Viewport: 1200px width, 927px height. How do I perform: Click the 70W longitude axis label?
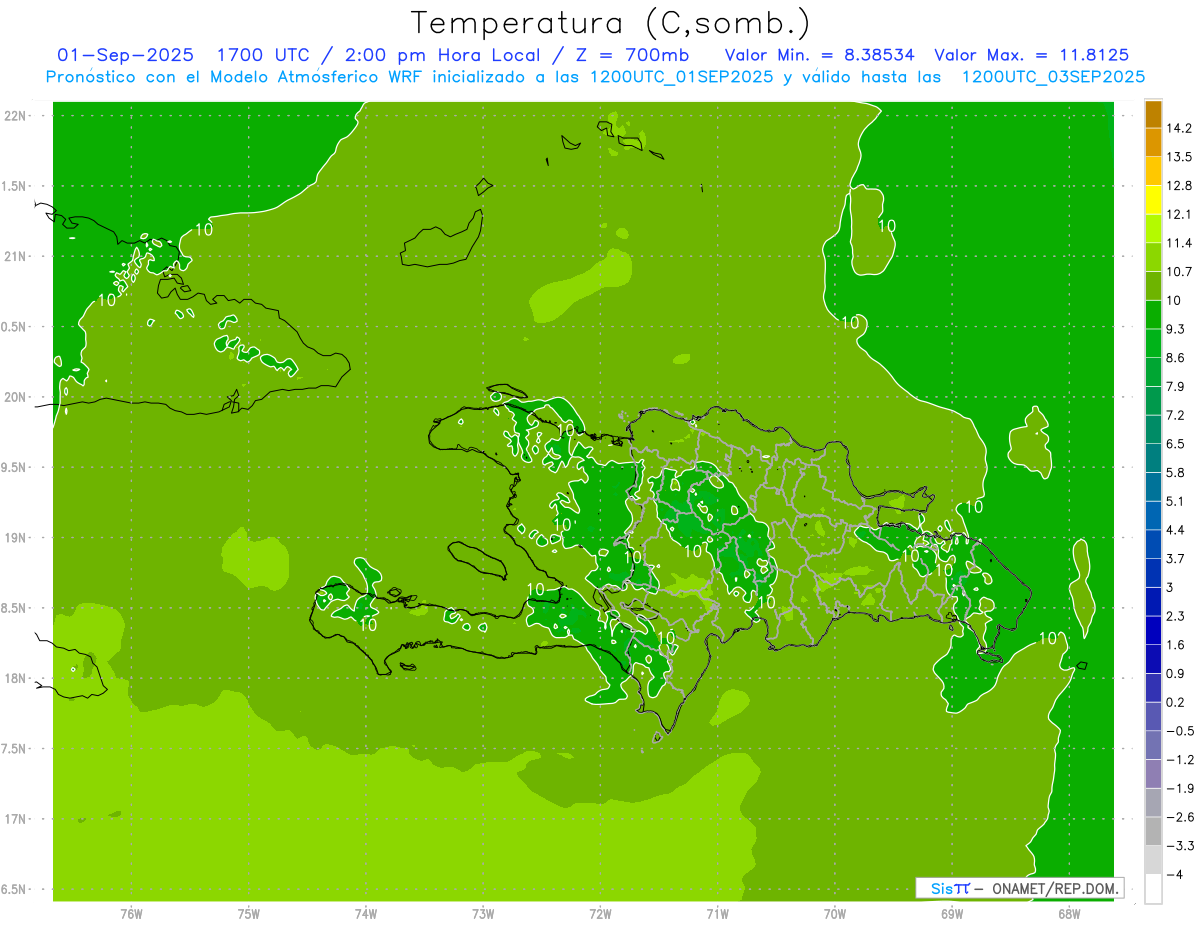835,914
